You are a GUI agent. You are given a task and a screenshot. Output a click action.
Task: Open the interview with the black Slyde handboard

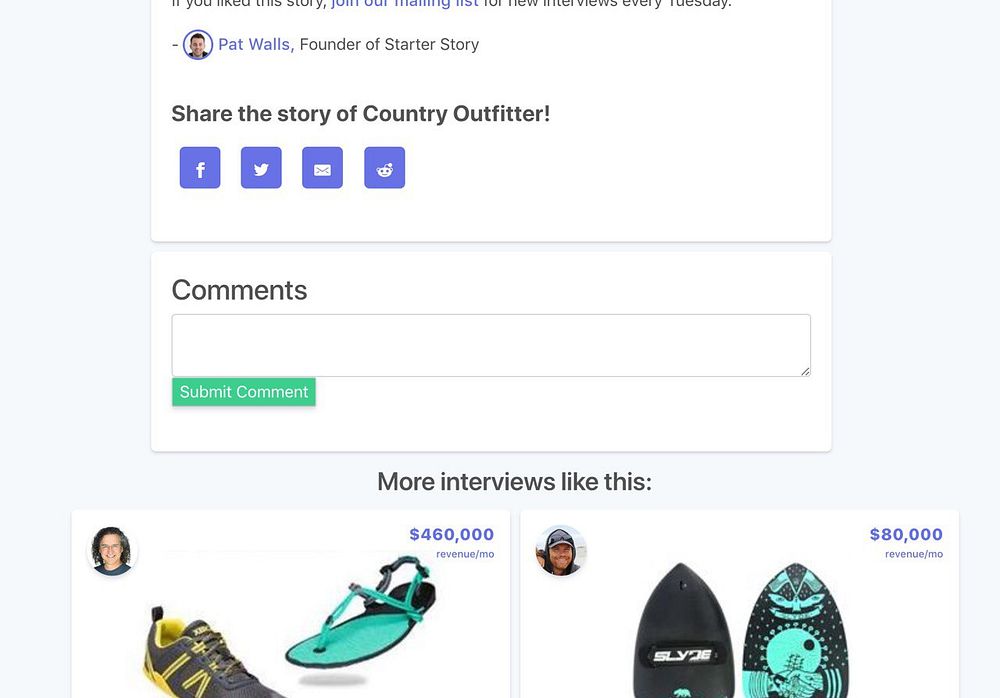[x=681, y=630]
